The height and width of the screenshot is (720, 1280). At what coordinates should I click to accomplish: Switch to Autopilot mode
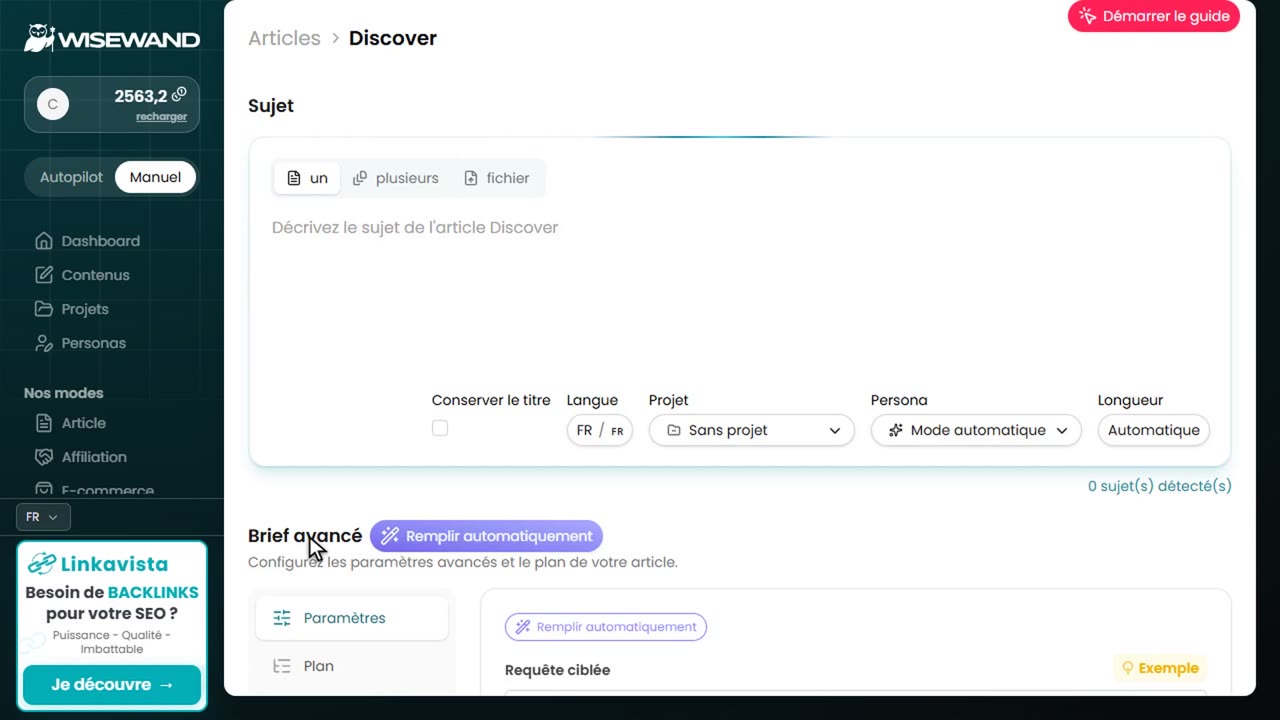[71, 177]
